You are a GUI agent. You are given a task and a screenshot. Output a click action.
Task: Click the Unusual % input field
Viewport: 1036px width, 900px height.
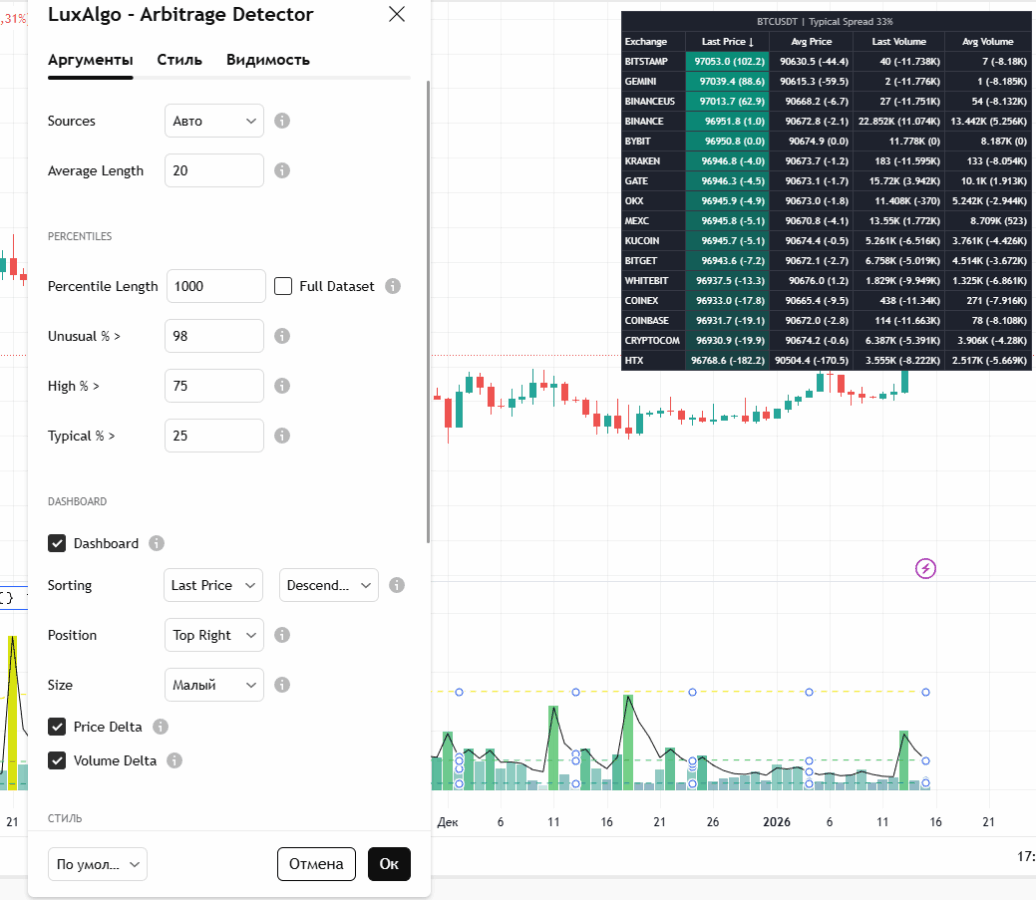point(214,336)
